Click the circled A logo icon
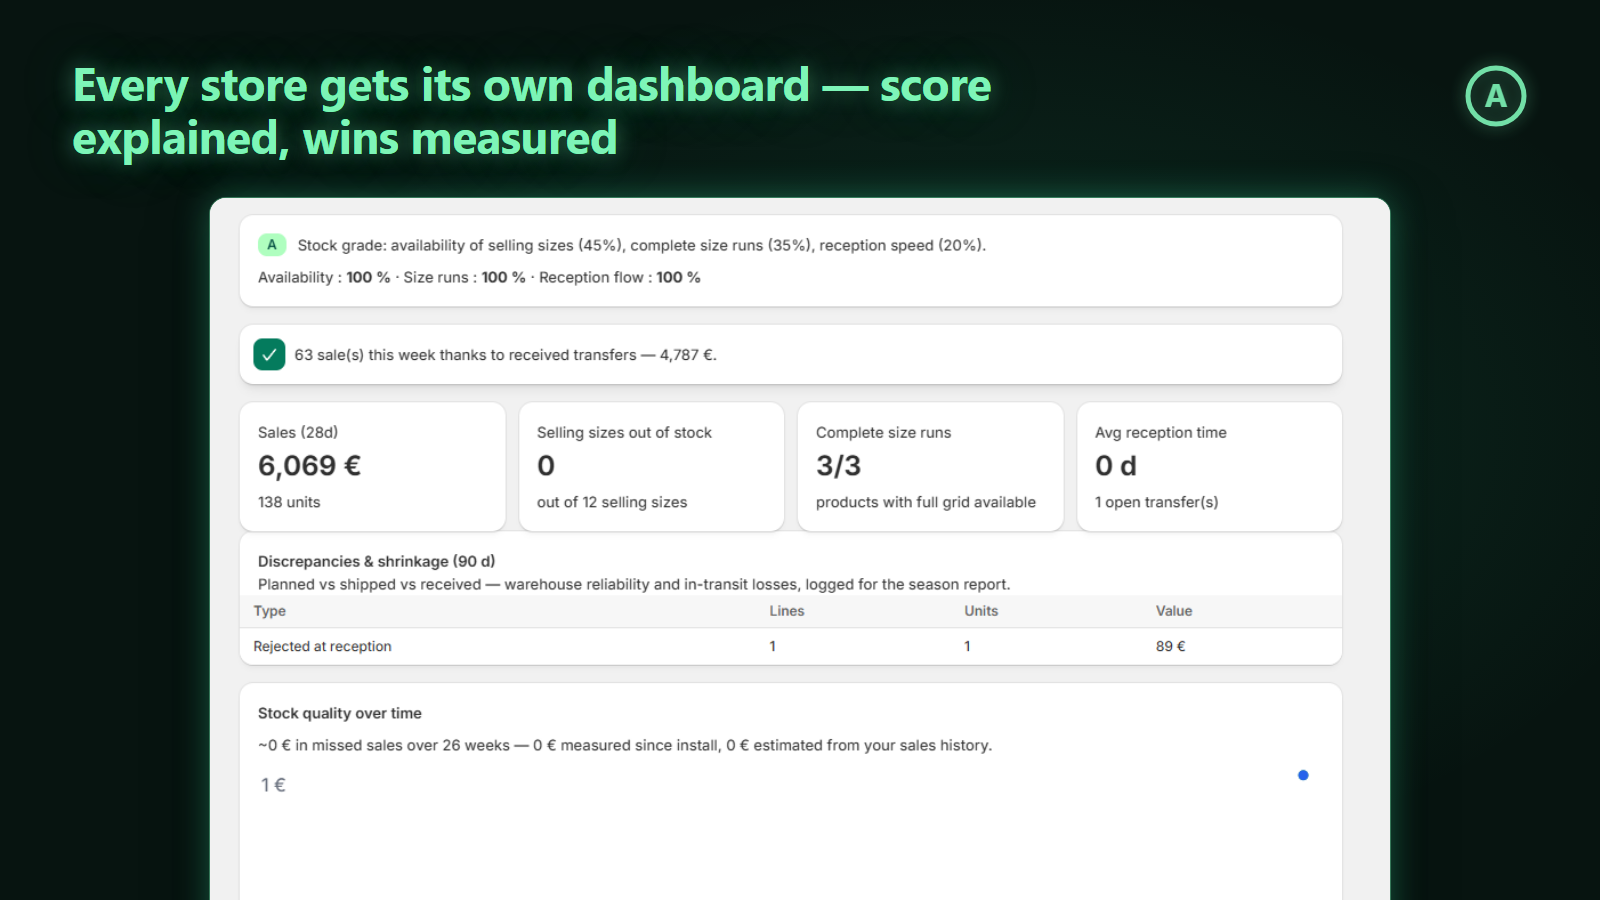 point(1495,96)
